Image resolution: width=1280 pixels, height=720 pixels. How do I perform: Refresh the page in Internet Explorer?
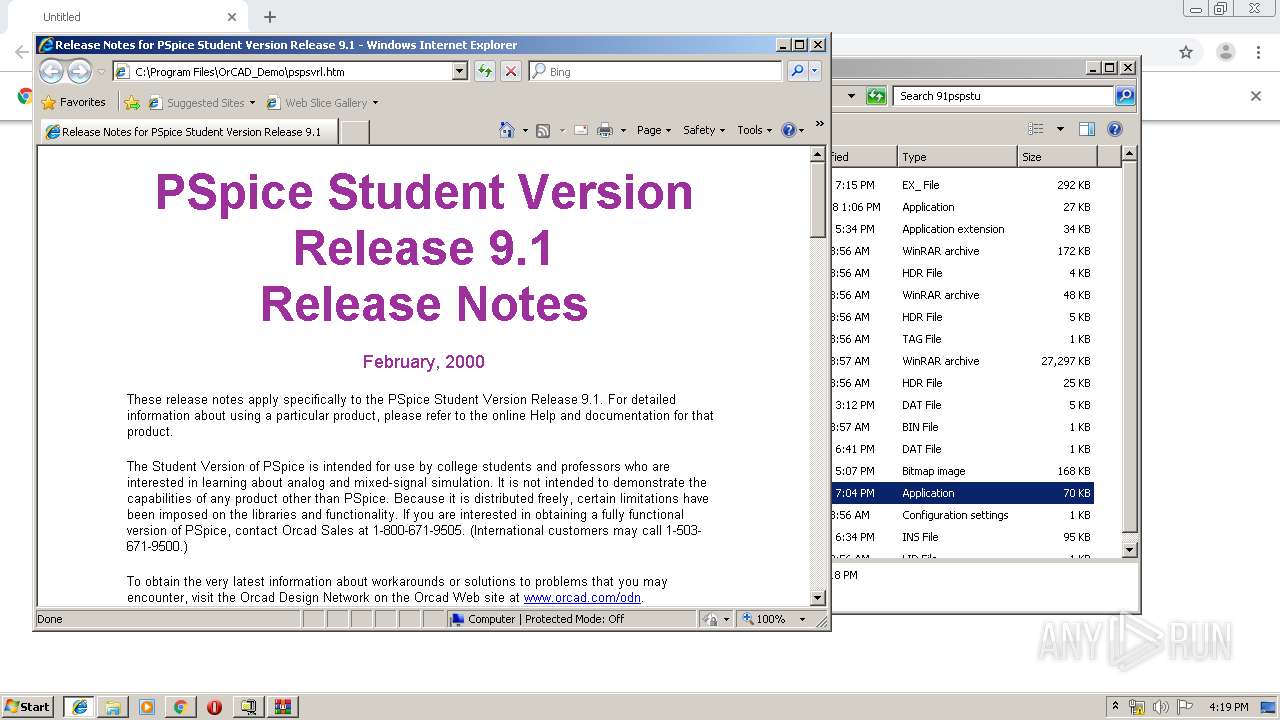(x=484, y=71)
